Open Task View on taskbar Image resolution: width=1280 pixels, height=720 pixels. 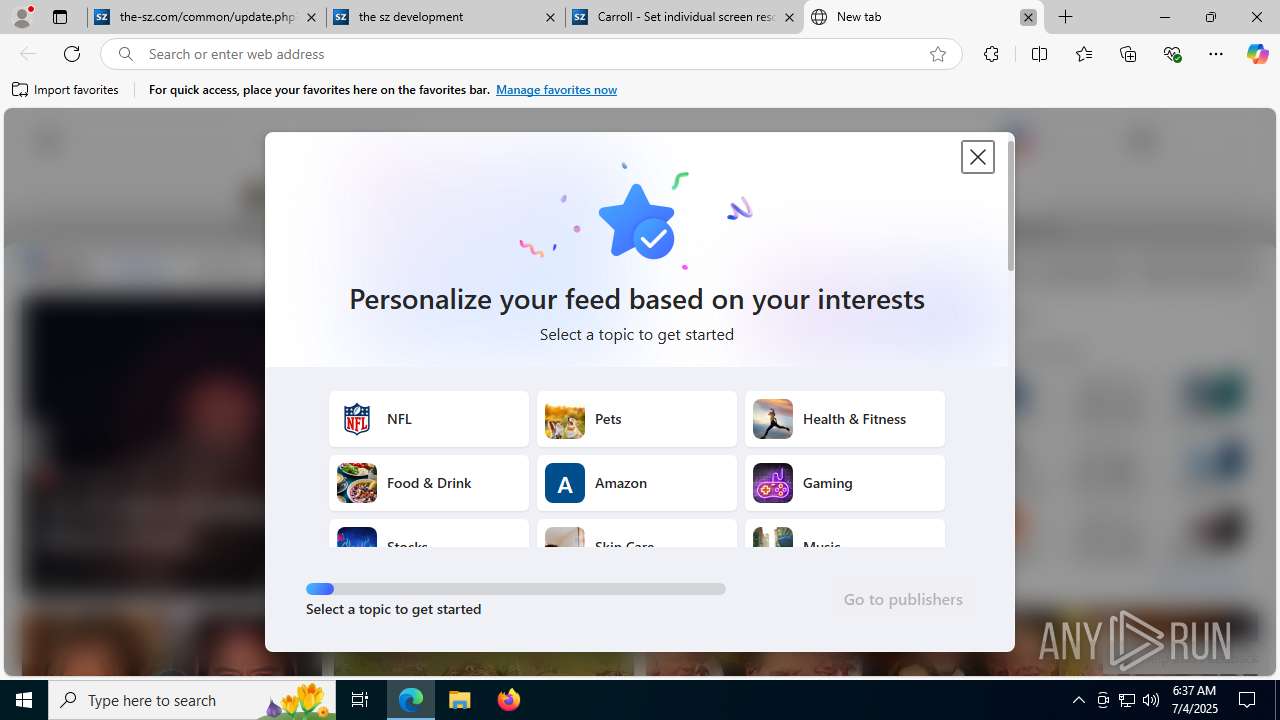point(360,700)
